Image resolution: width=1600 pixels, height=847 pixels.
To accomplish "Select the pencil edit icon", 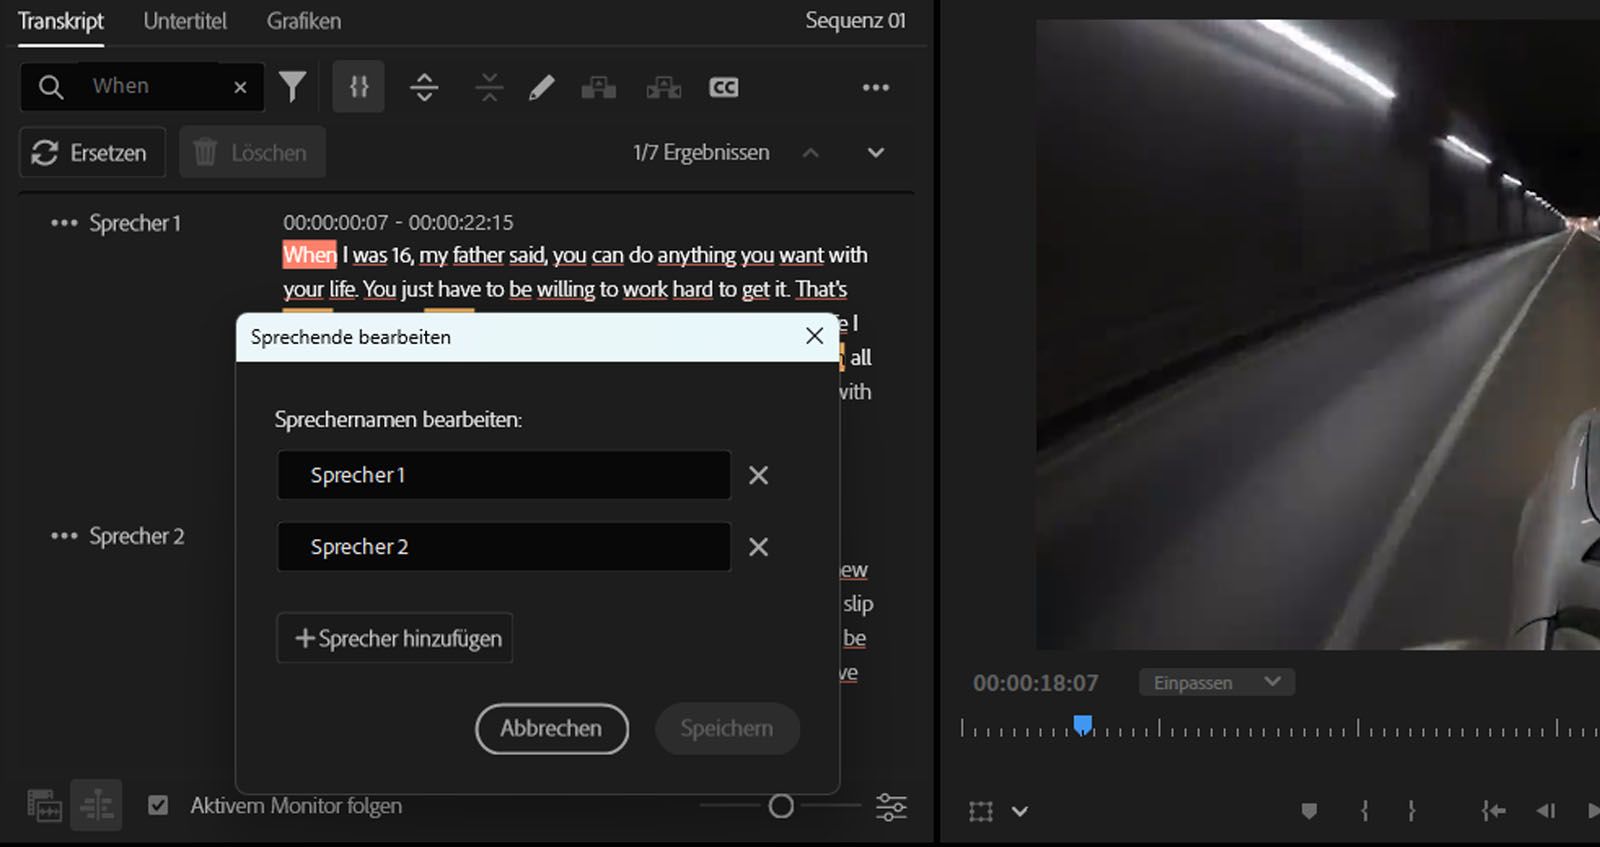I will 541,88.
